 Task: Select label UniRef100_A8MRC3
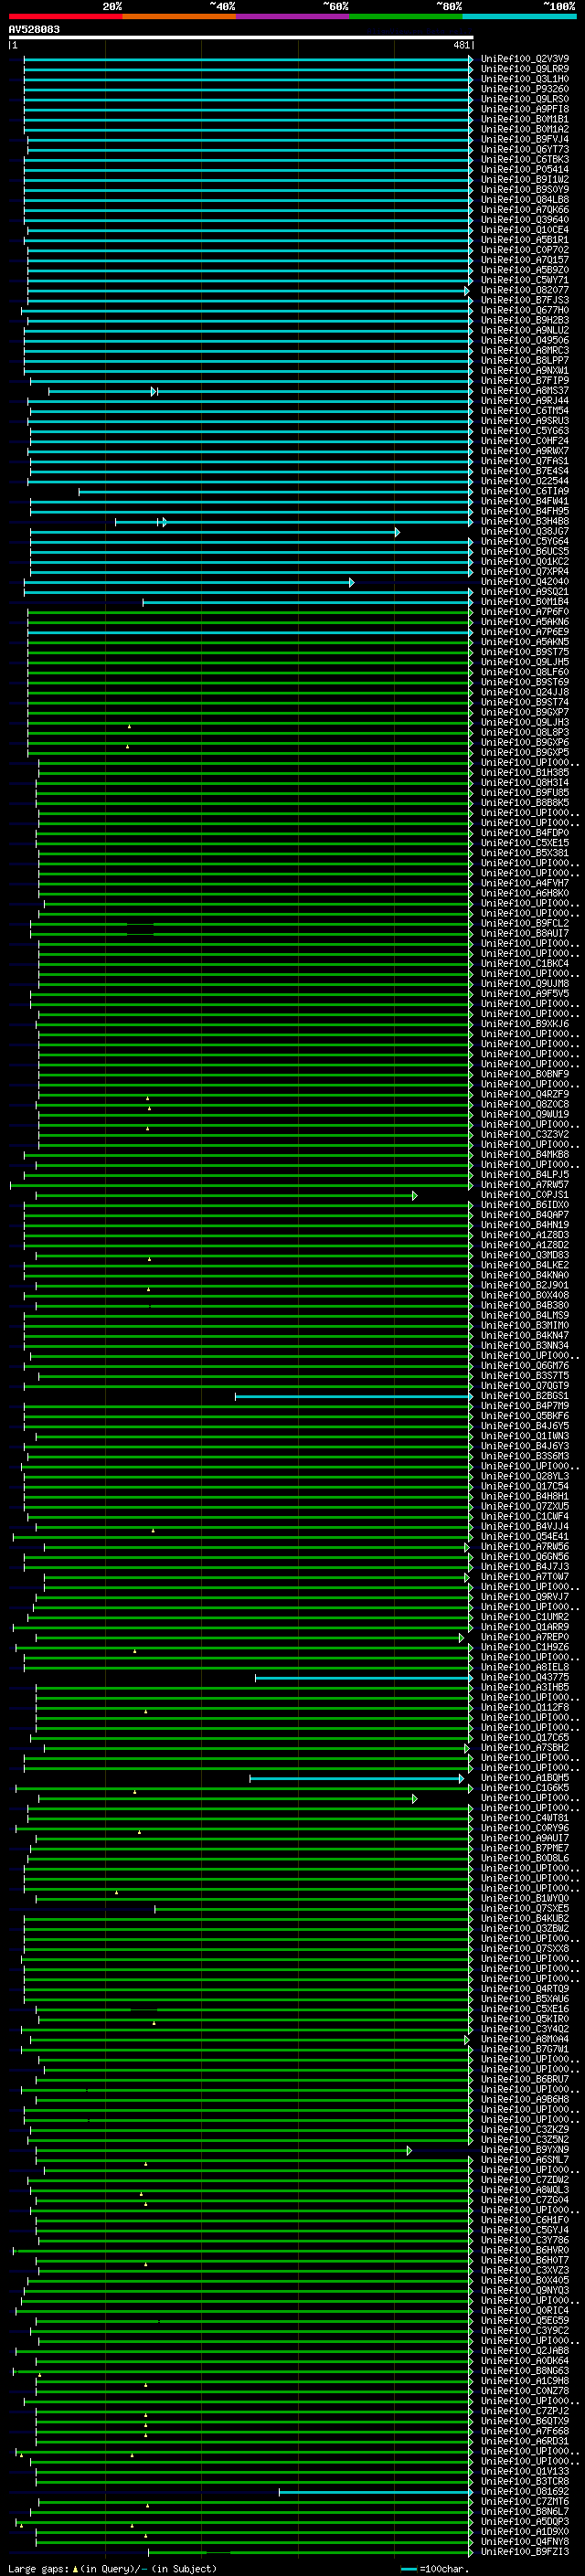tap(525, 350)
